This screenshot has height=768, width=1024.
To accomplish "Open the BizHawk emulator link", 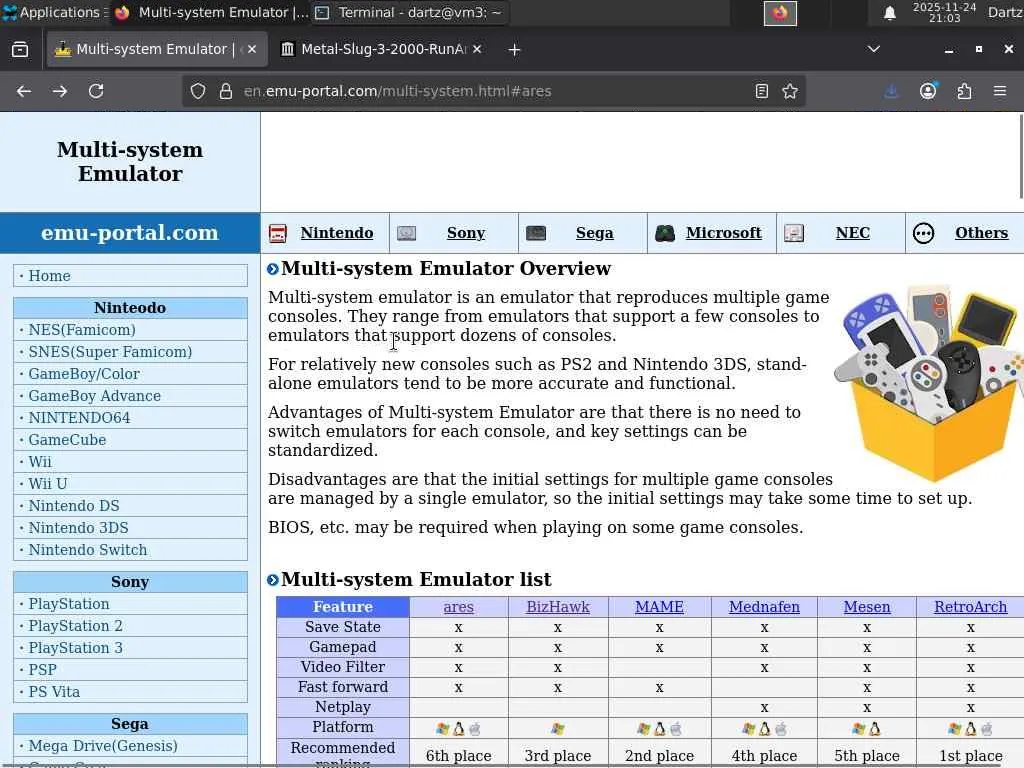I will coord(558,607).
